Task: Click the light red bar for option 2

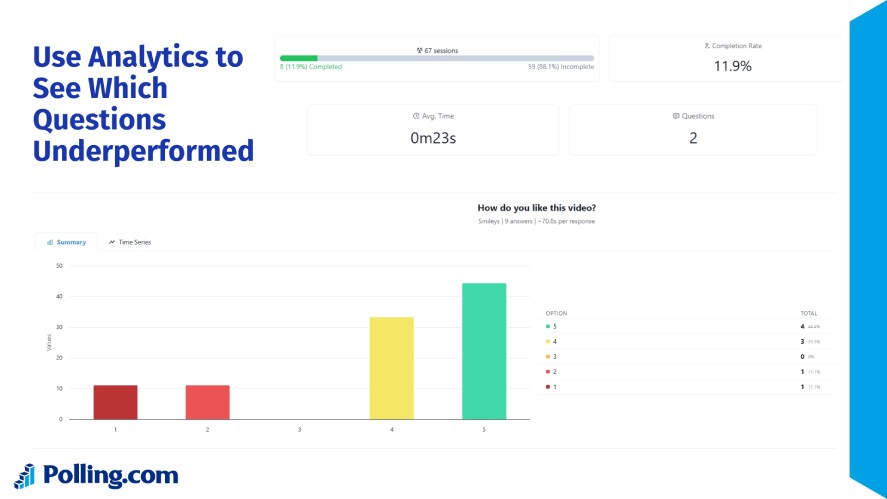Action: point(208,402)
